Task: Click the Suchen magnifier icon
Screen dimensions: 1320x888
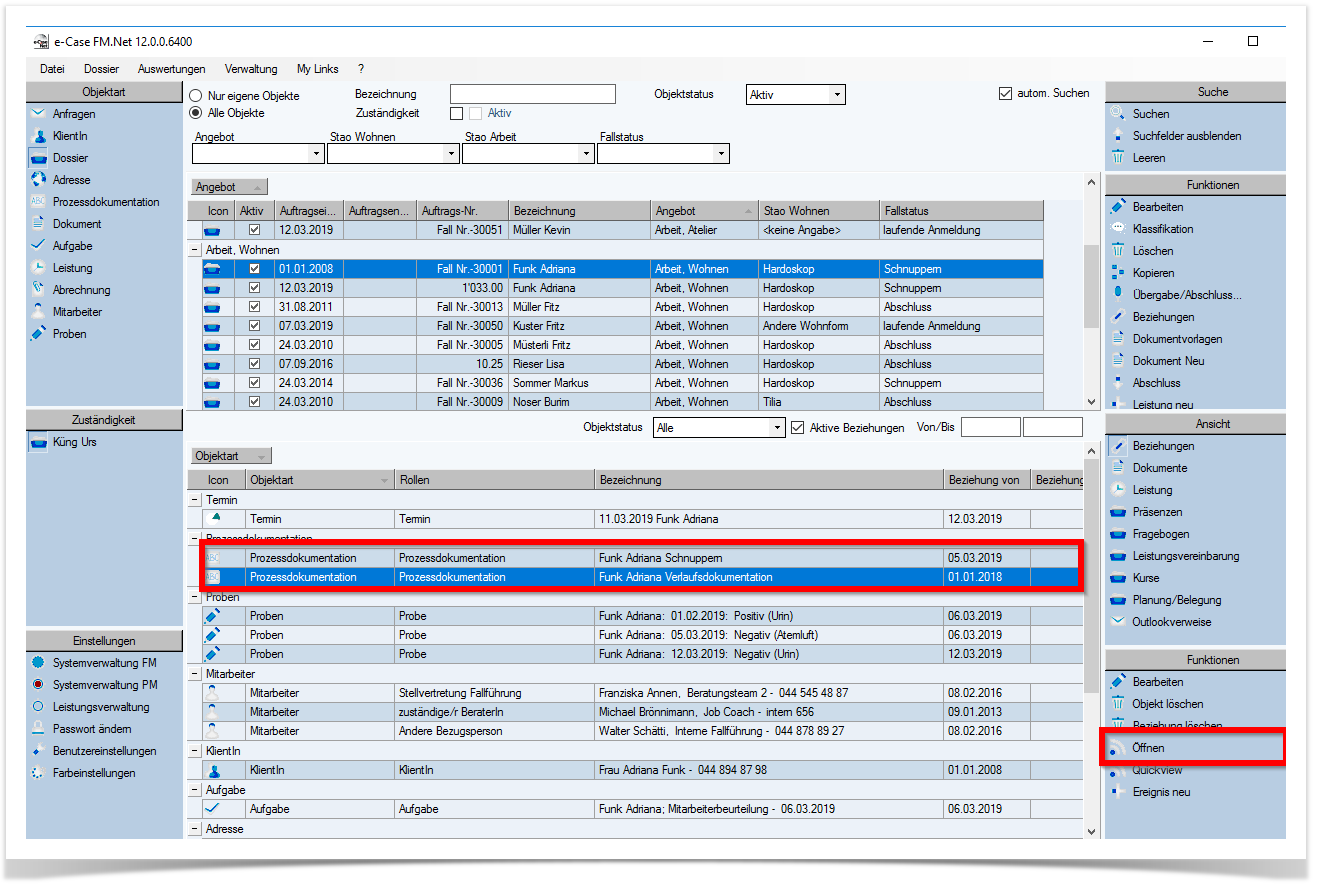Action: click(x=1118, y=114)
